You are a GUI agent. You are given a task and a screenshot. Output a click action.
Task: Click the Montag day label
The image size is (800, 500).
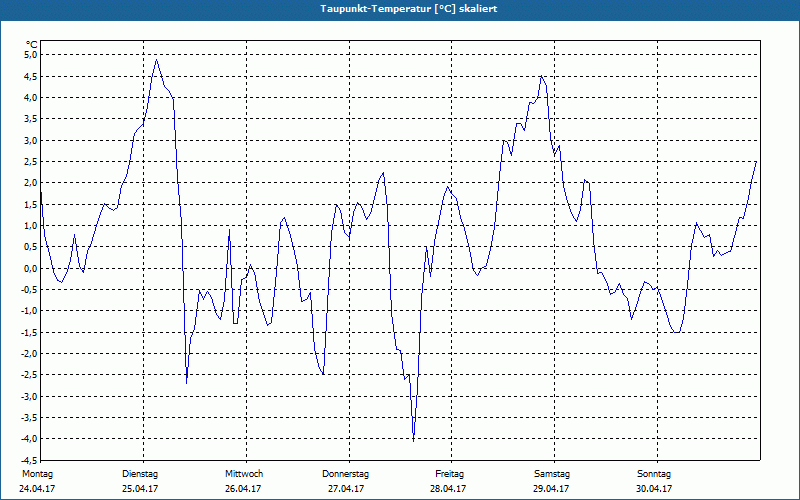(37, 474)
